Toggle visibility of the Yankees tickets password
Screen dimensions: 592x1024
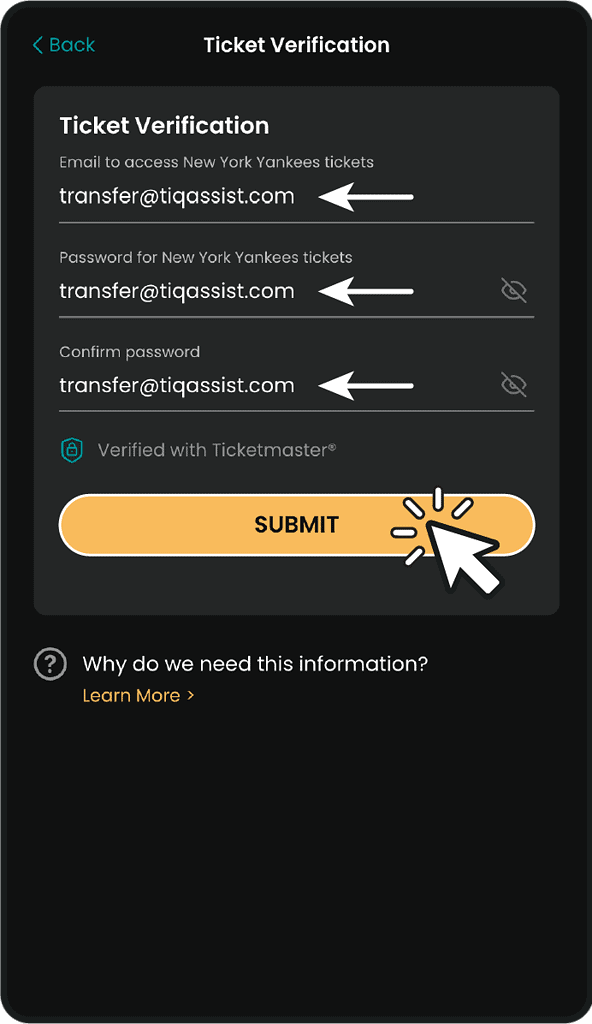pyautogui.click(x=514, y=290)
